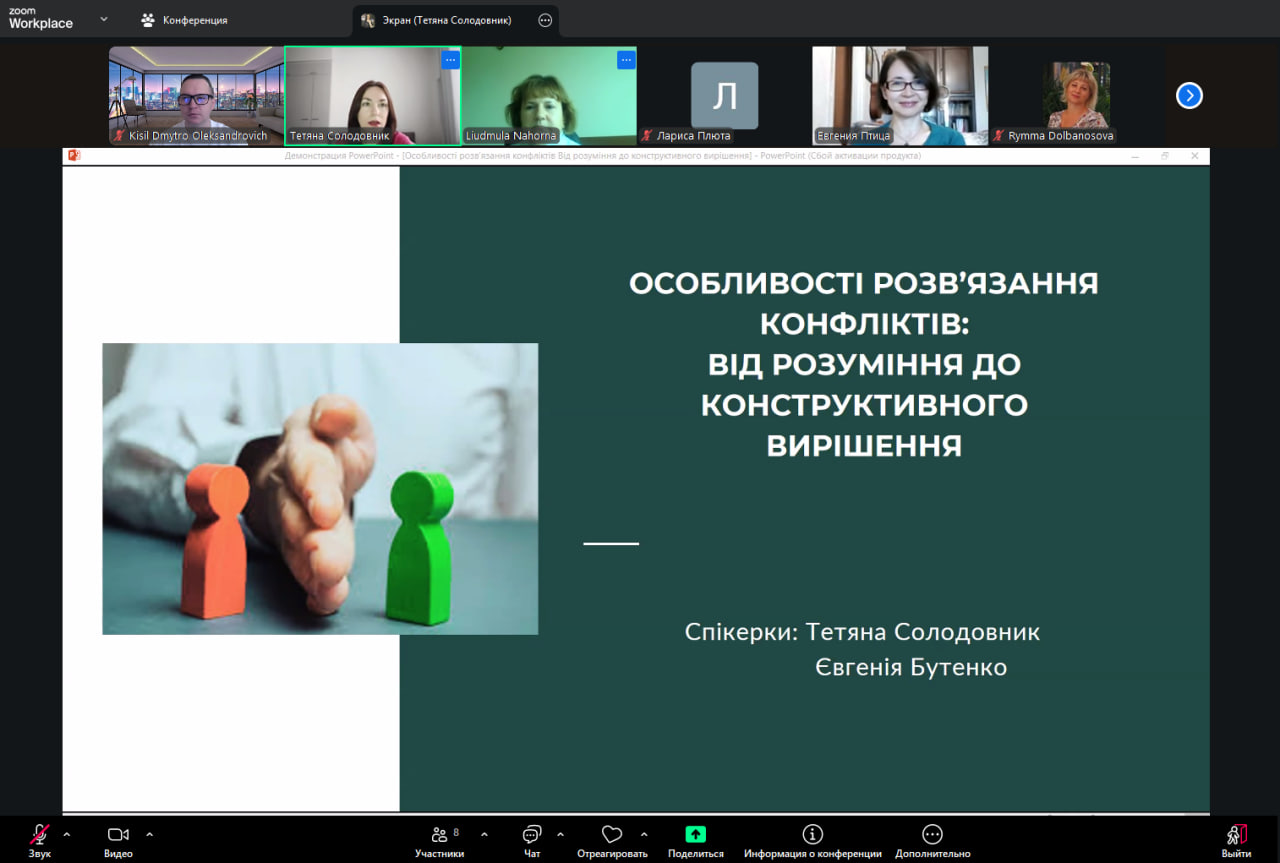Click the Отреагировать reactions heart icon

pyautogui.click(x=612, y=835)
